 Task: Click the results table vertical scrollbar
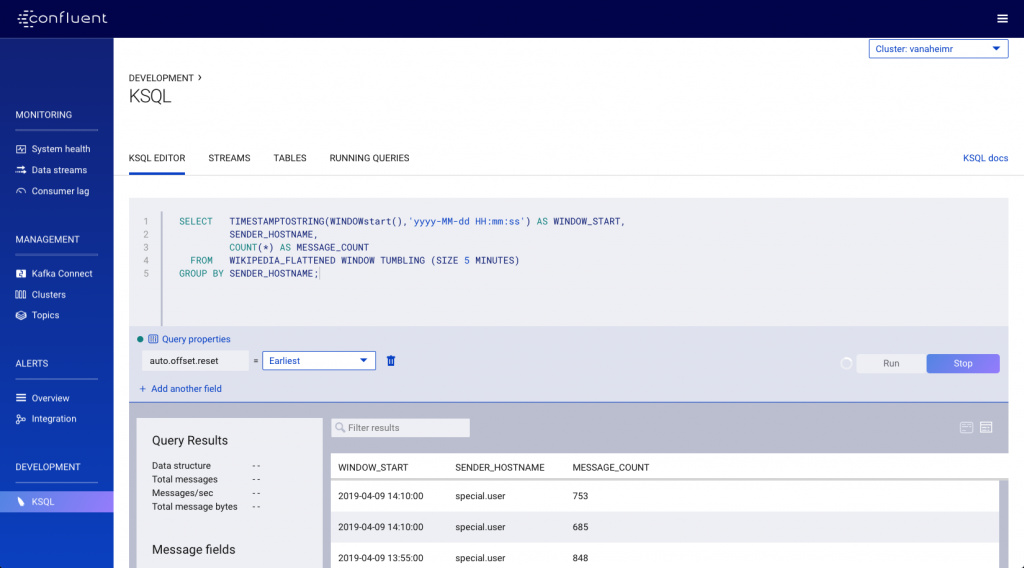point(1004,524)
